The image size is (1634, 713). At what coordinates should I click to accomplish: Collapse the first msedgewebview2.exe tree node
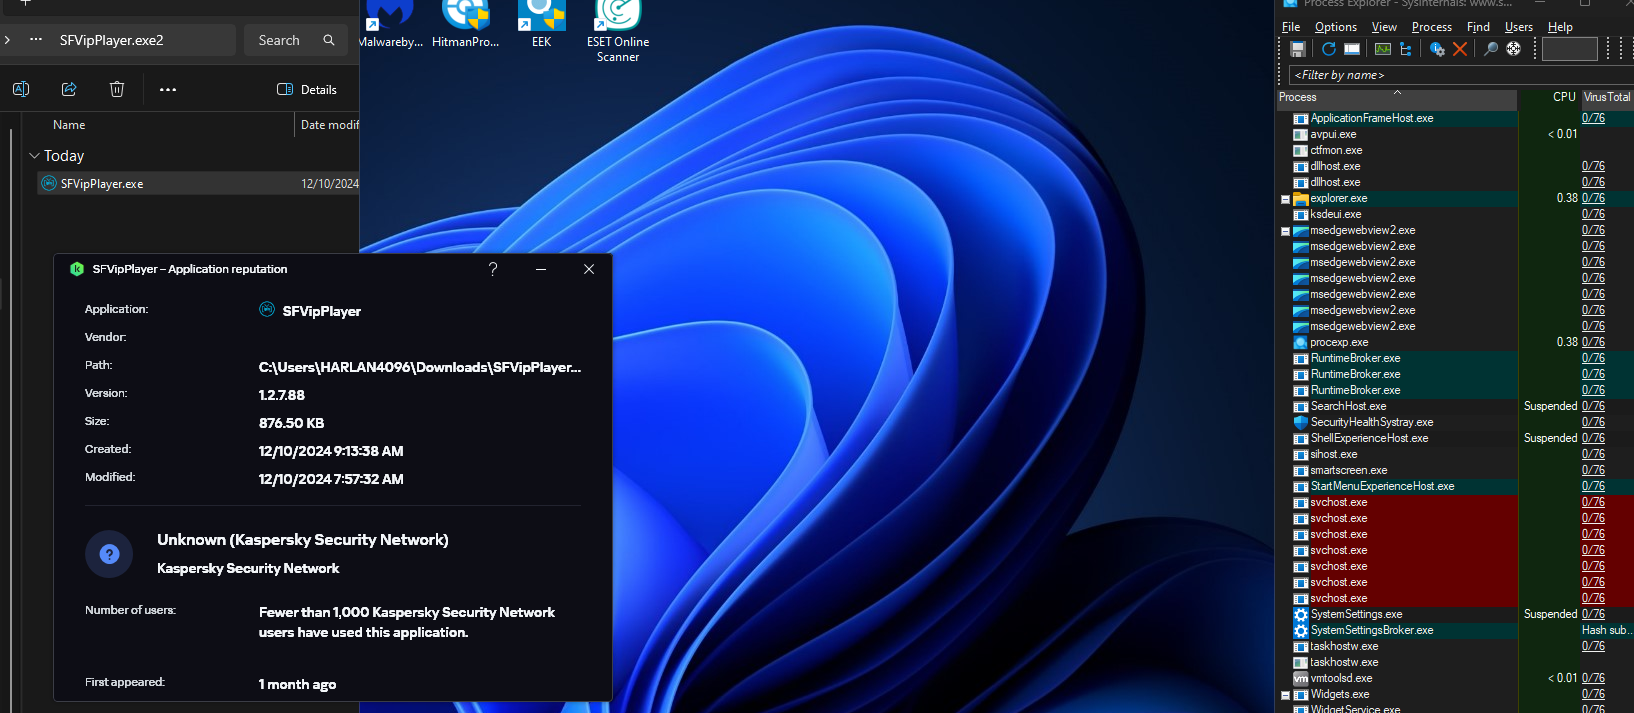point(1286,231)
